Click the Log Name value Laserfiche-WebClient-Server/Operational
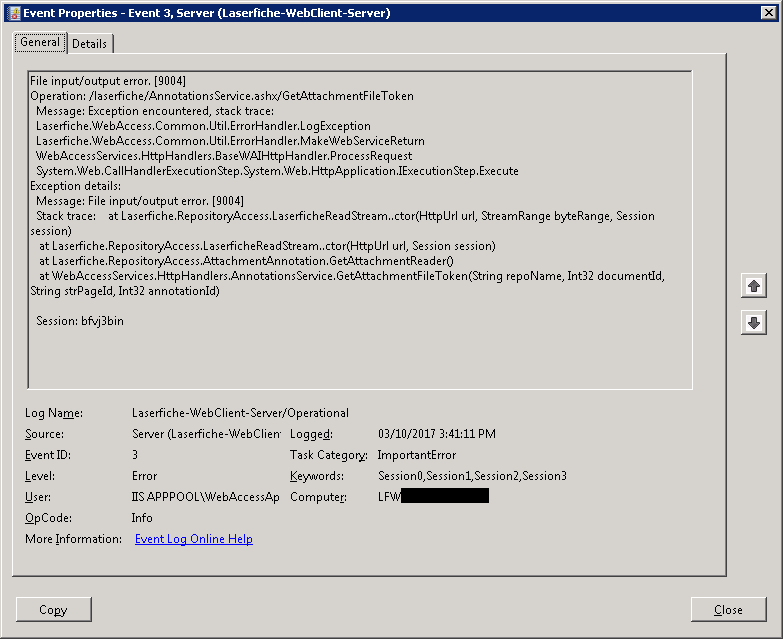This screenshot has height=639, width=783. 240,413
